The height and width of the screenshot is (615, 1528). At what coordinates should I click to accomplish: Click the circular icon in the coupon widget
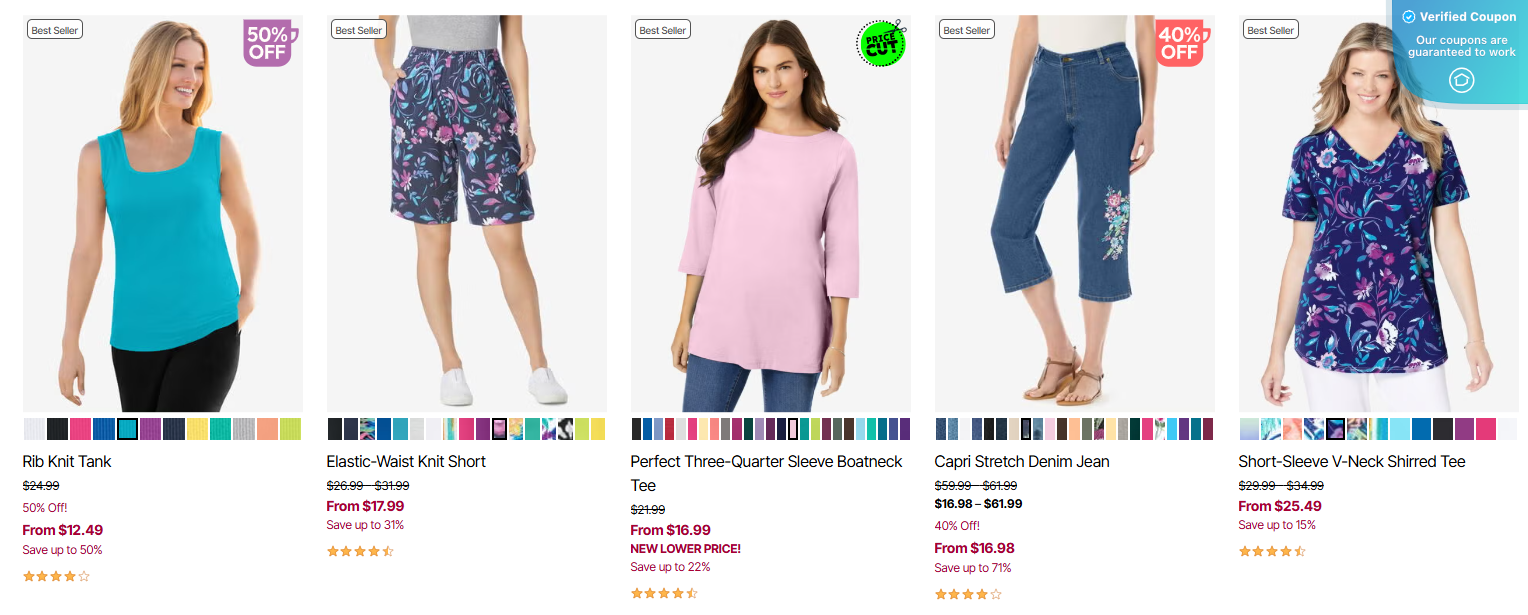point(1461,80)
